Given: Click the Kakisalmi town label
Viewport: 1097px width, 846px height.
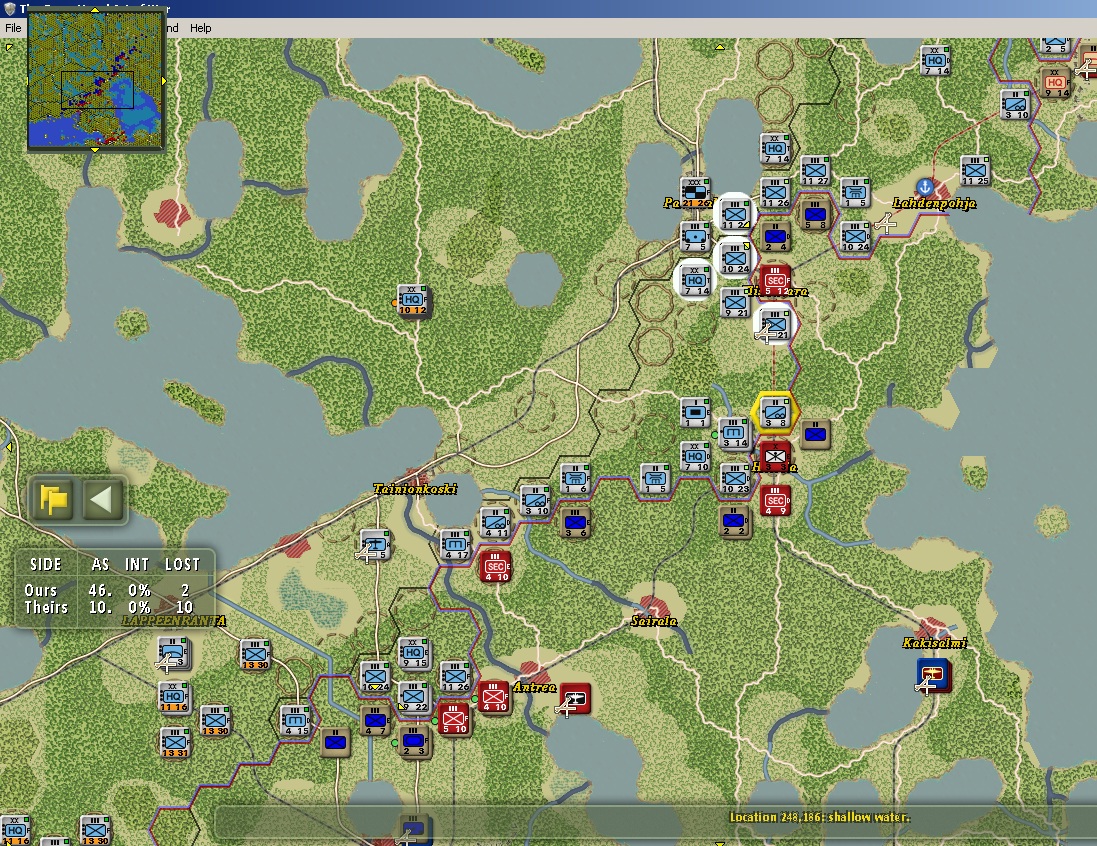Looking at the screenshot, I should (935, 642).
